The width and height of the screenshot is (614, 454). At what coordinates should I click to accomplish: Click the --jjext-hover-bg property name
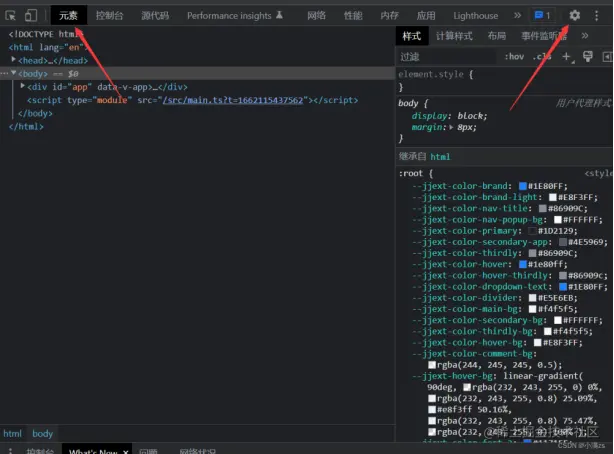tap(452, 376)
